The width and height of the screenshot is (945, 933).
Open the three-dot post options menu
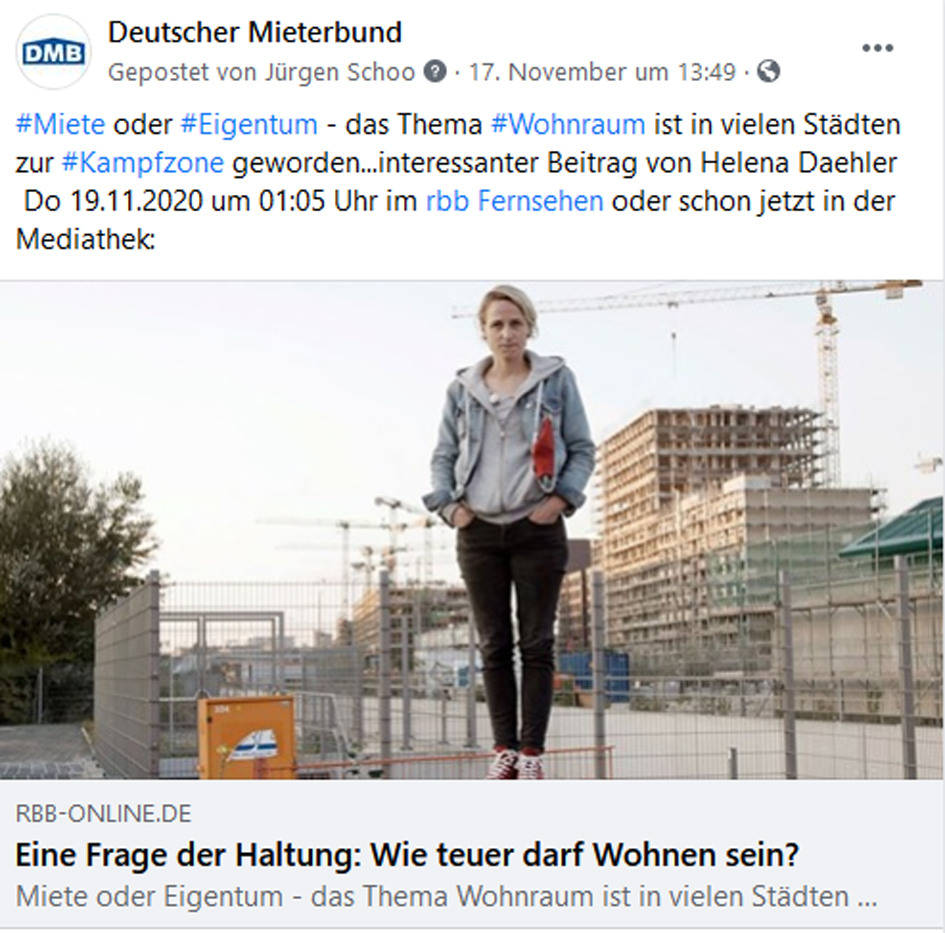877,48
